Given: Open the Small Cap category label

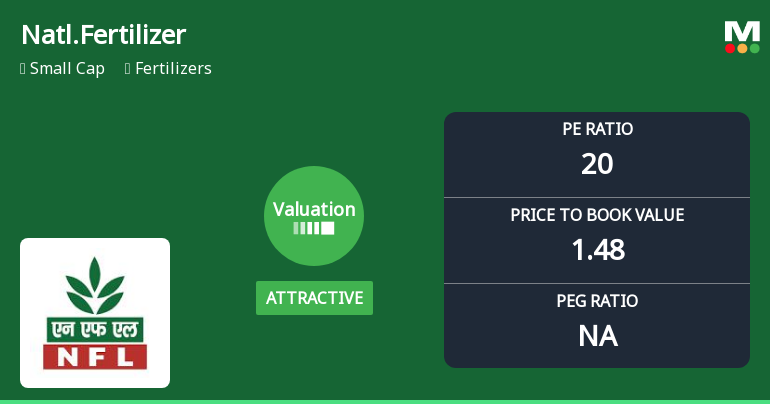Looking at the screenshot, I should tap(67, 69).
